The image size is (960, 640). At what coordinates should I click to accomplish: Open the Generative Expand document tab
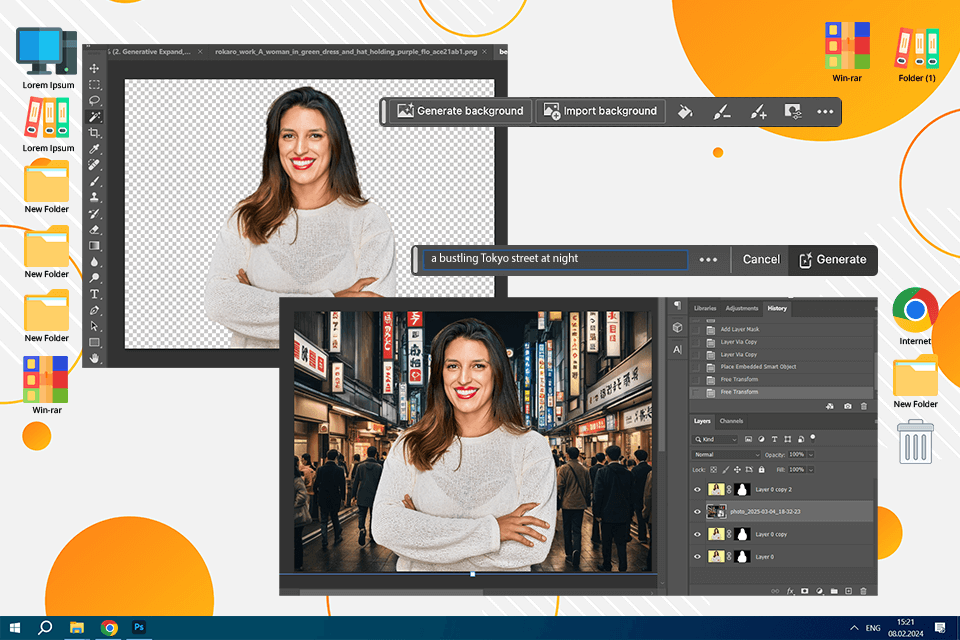coord(156,52)
